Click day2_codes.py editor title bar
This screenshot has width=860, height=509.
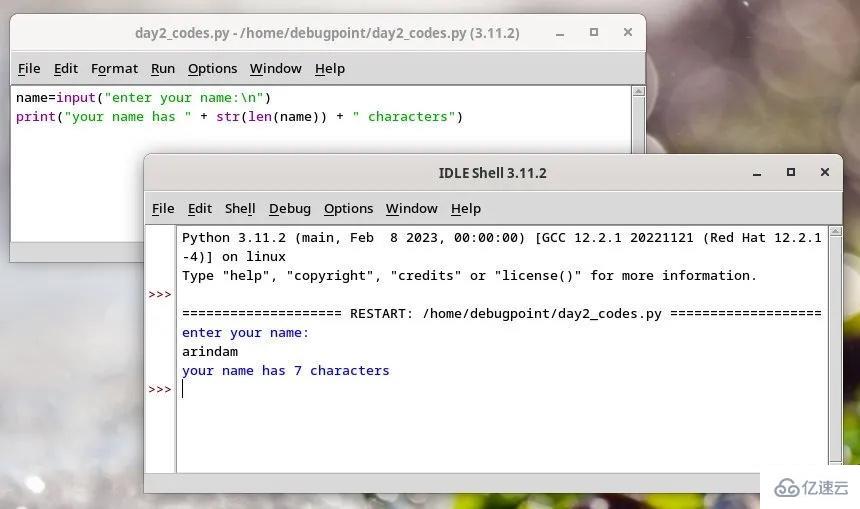click(327, 33)
